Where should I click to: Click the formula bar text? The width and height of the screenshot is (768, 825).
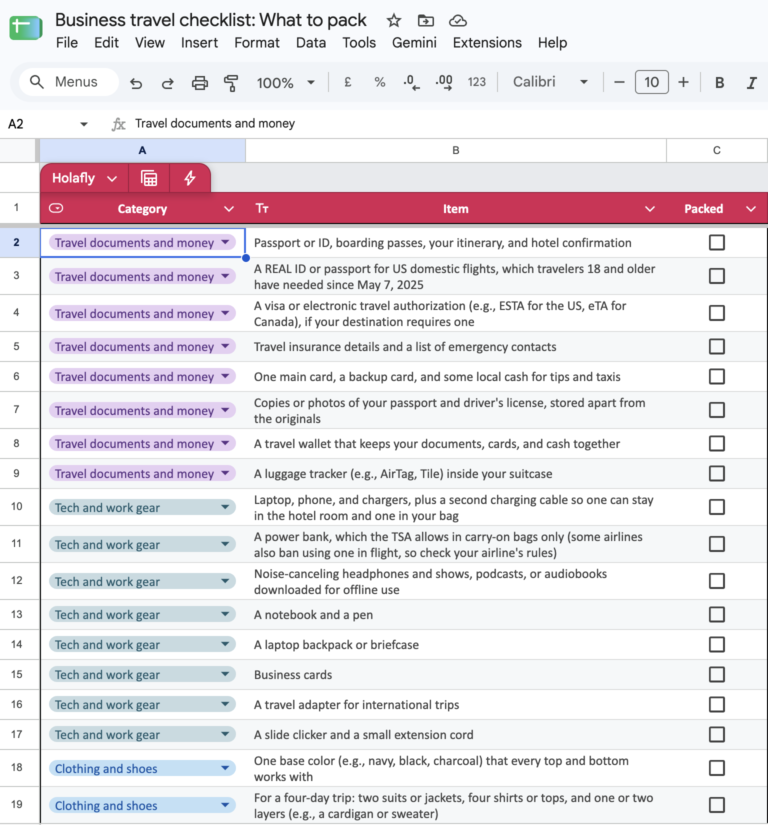pos(215,124)
